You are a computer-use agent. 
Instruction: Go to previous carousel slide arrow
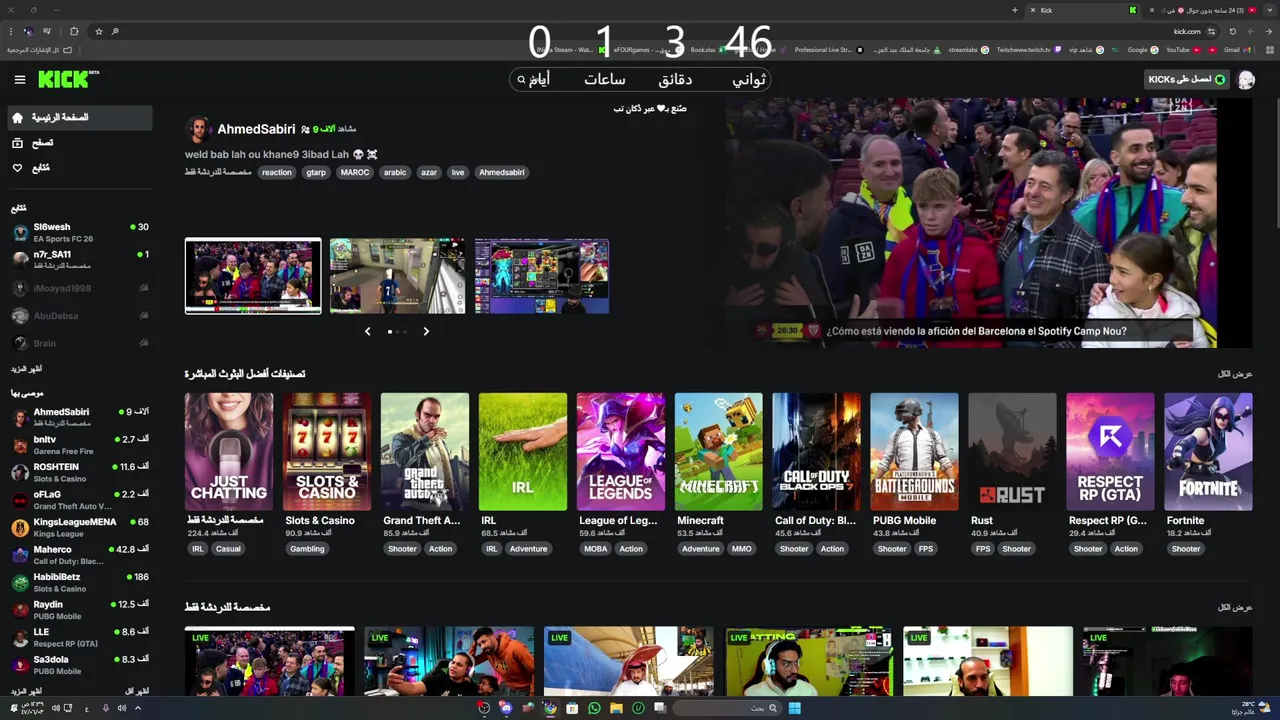(367, 331)
